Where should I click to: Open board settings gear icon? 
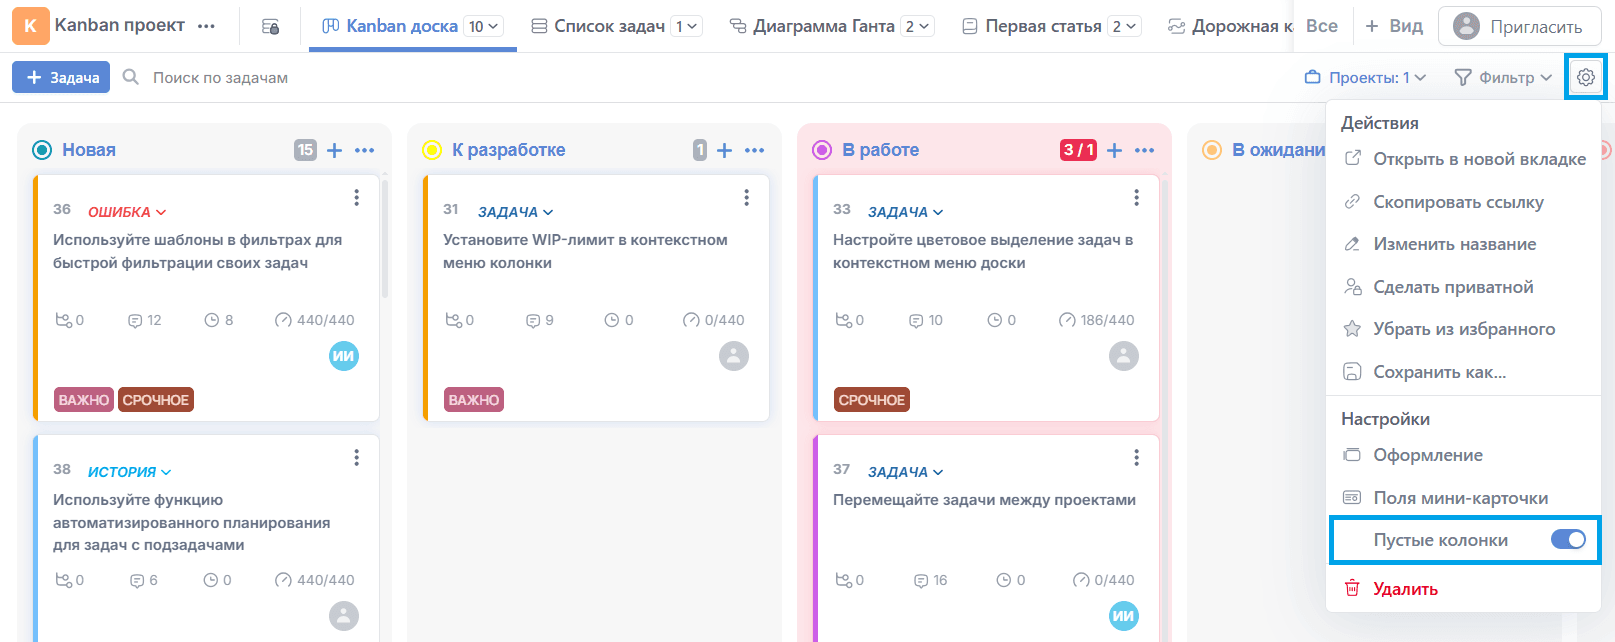[x=1585, y=77]
